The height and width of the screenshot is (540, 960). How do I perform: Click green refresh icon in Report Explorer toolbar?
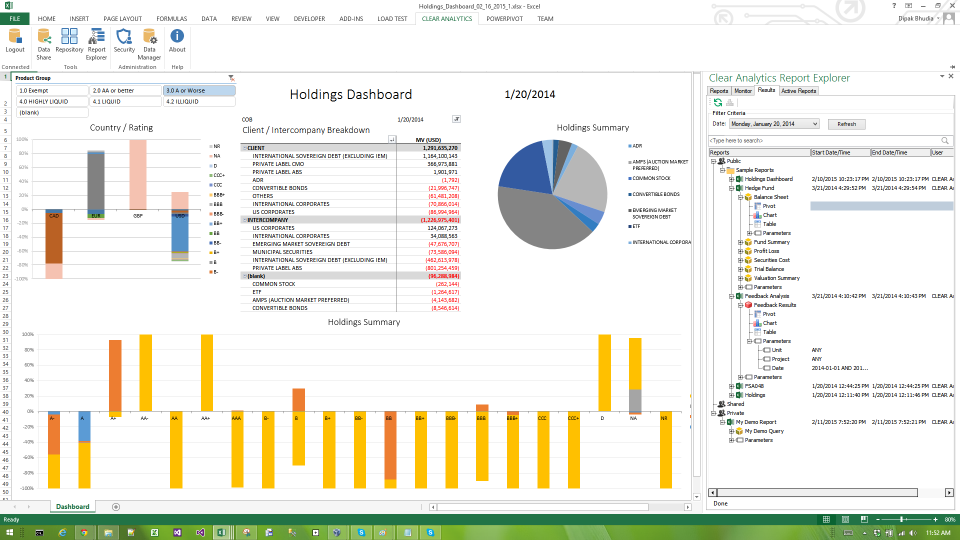coord(718,103)
